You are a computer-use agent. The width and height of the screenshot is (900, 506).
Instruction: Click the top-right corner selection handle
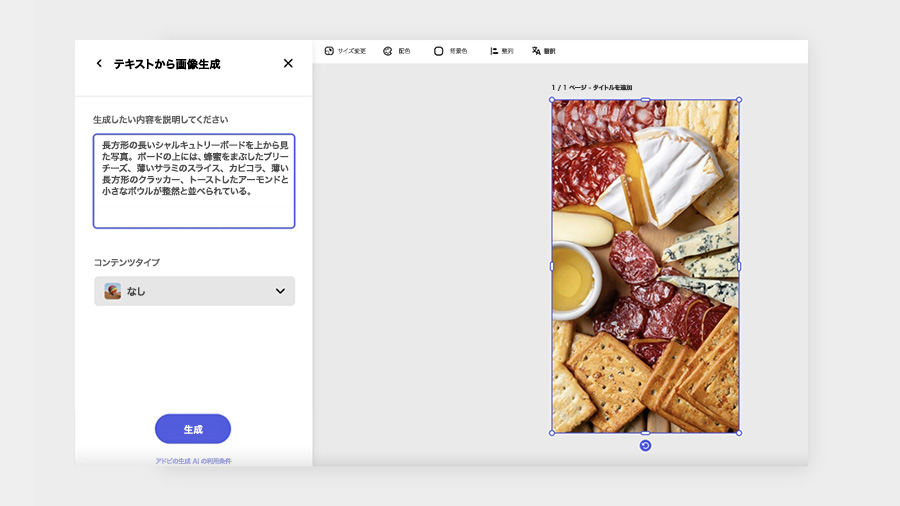(x=739, y=100)
